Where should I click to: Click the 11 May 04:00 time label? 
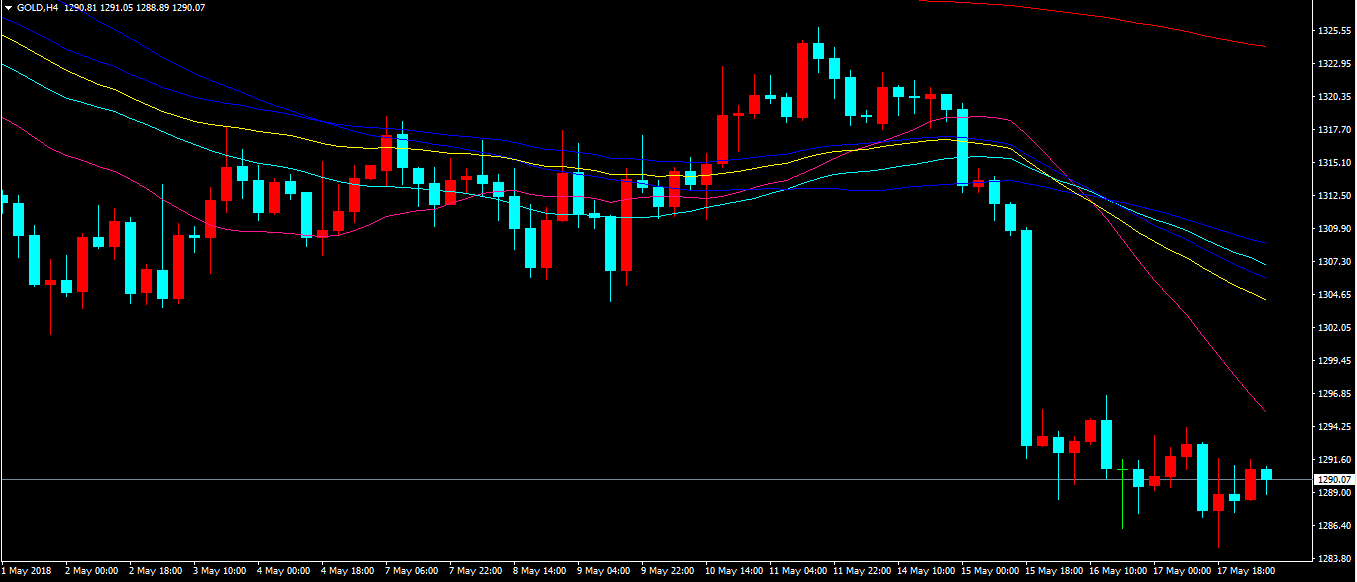coord(798,571)
